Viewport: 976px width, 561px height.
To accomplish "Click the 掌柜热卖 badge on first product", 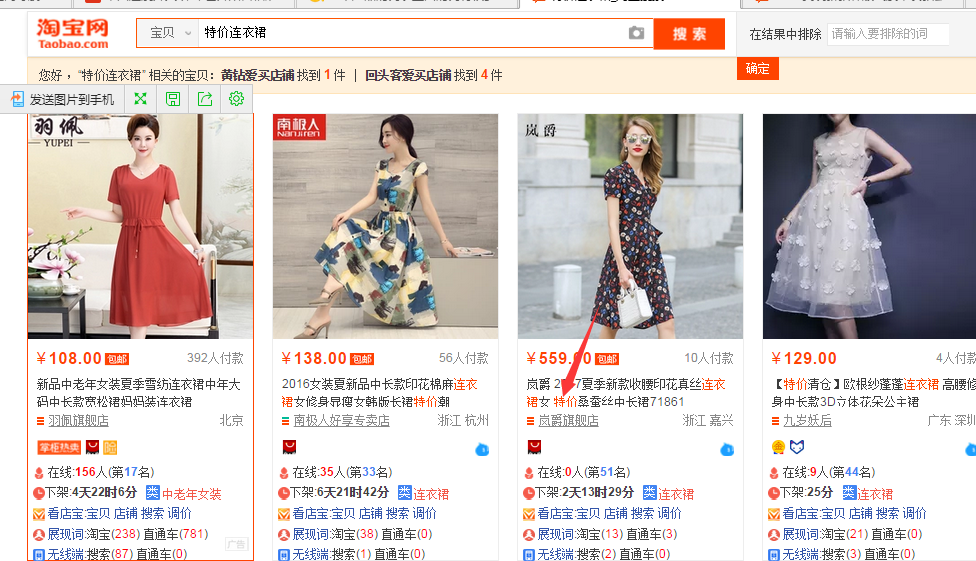I will click(x=57, y=447).
